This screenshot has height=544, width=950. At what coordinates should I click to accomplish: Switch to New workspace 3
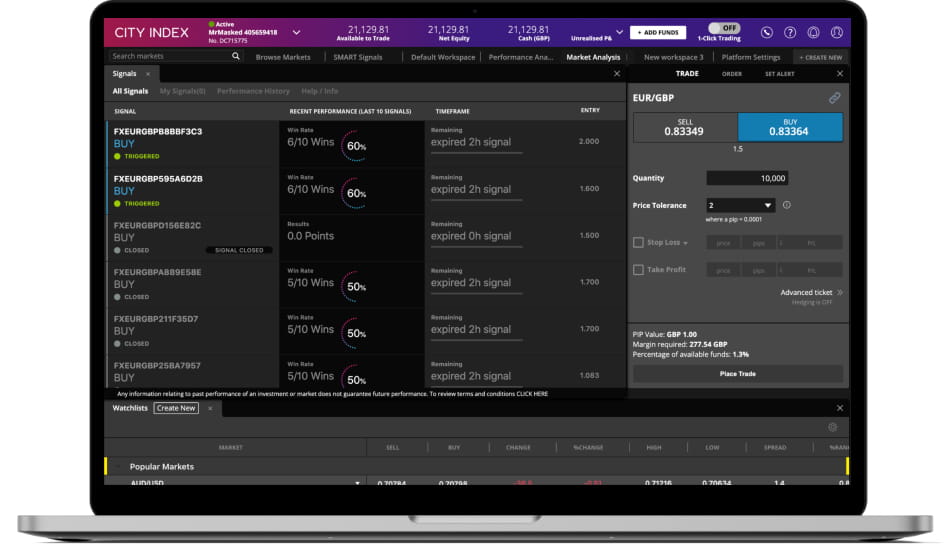coord(674,57)
